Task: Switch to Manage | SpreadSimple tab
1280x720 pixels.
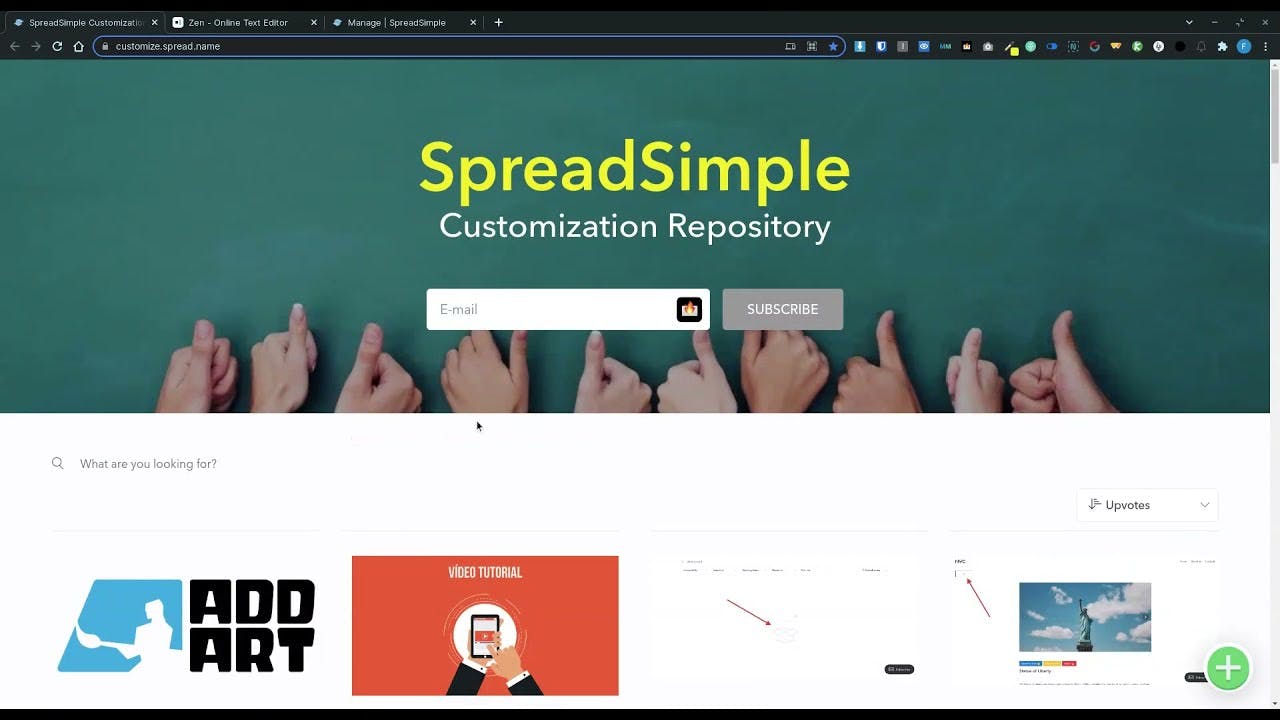Action: pyautogui.click(x=403, y=22)
